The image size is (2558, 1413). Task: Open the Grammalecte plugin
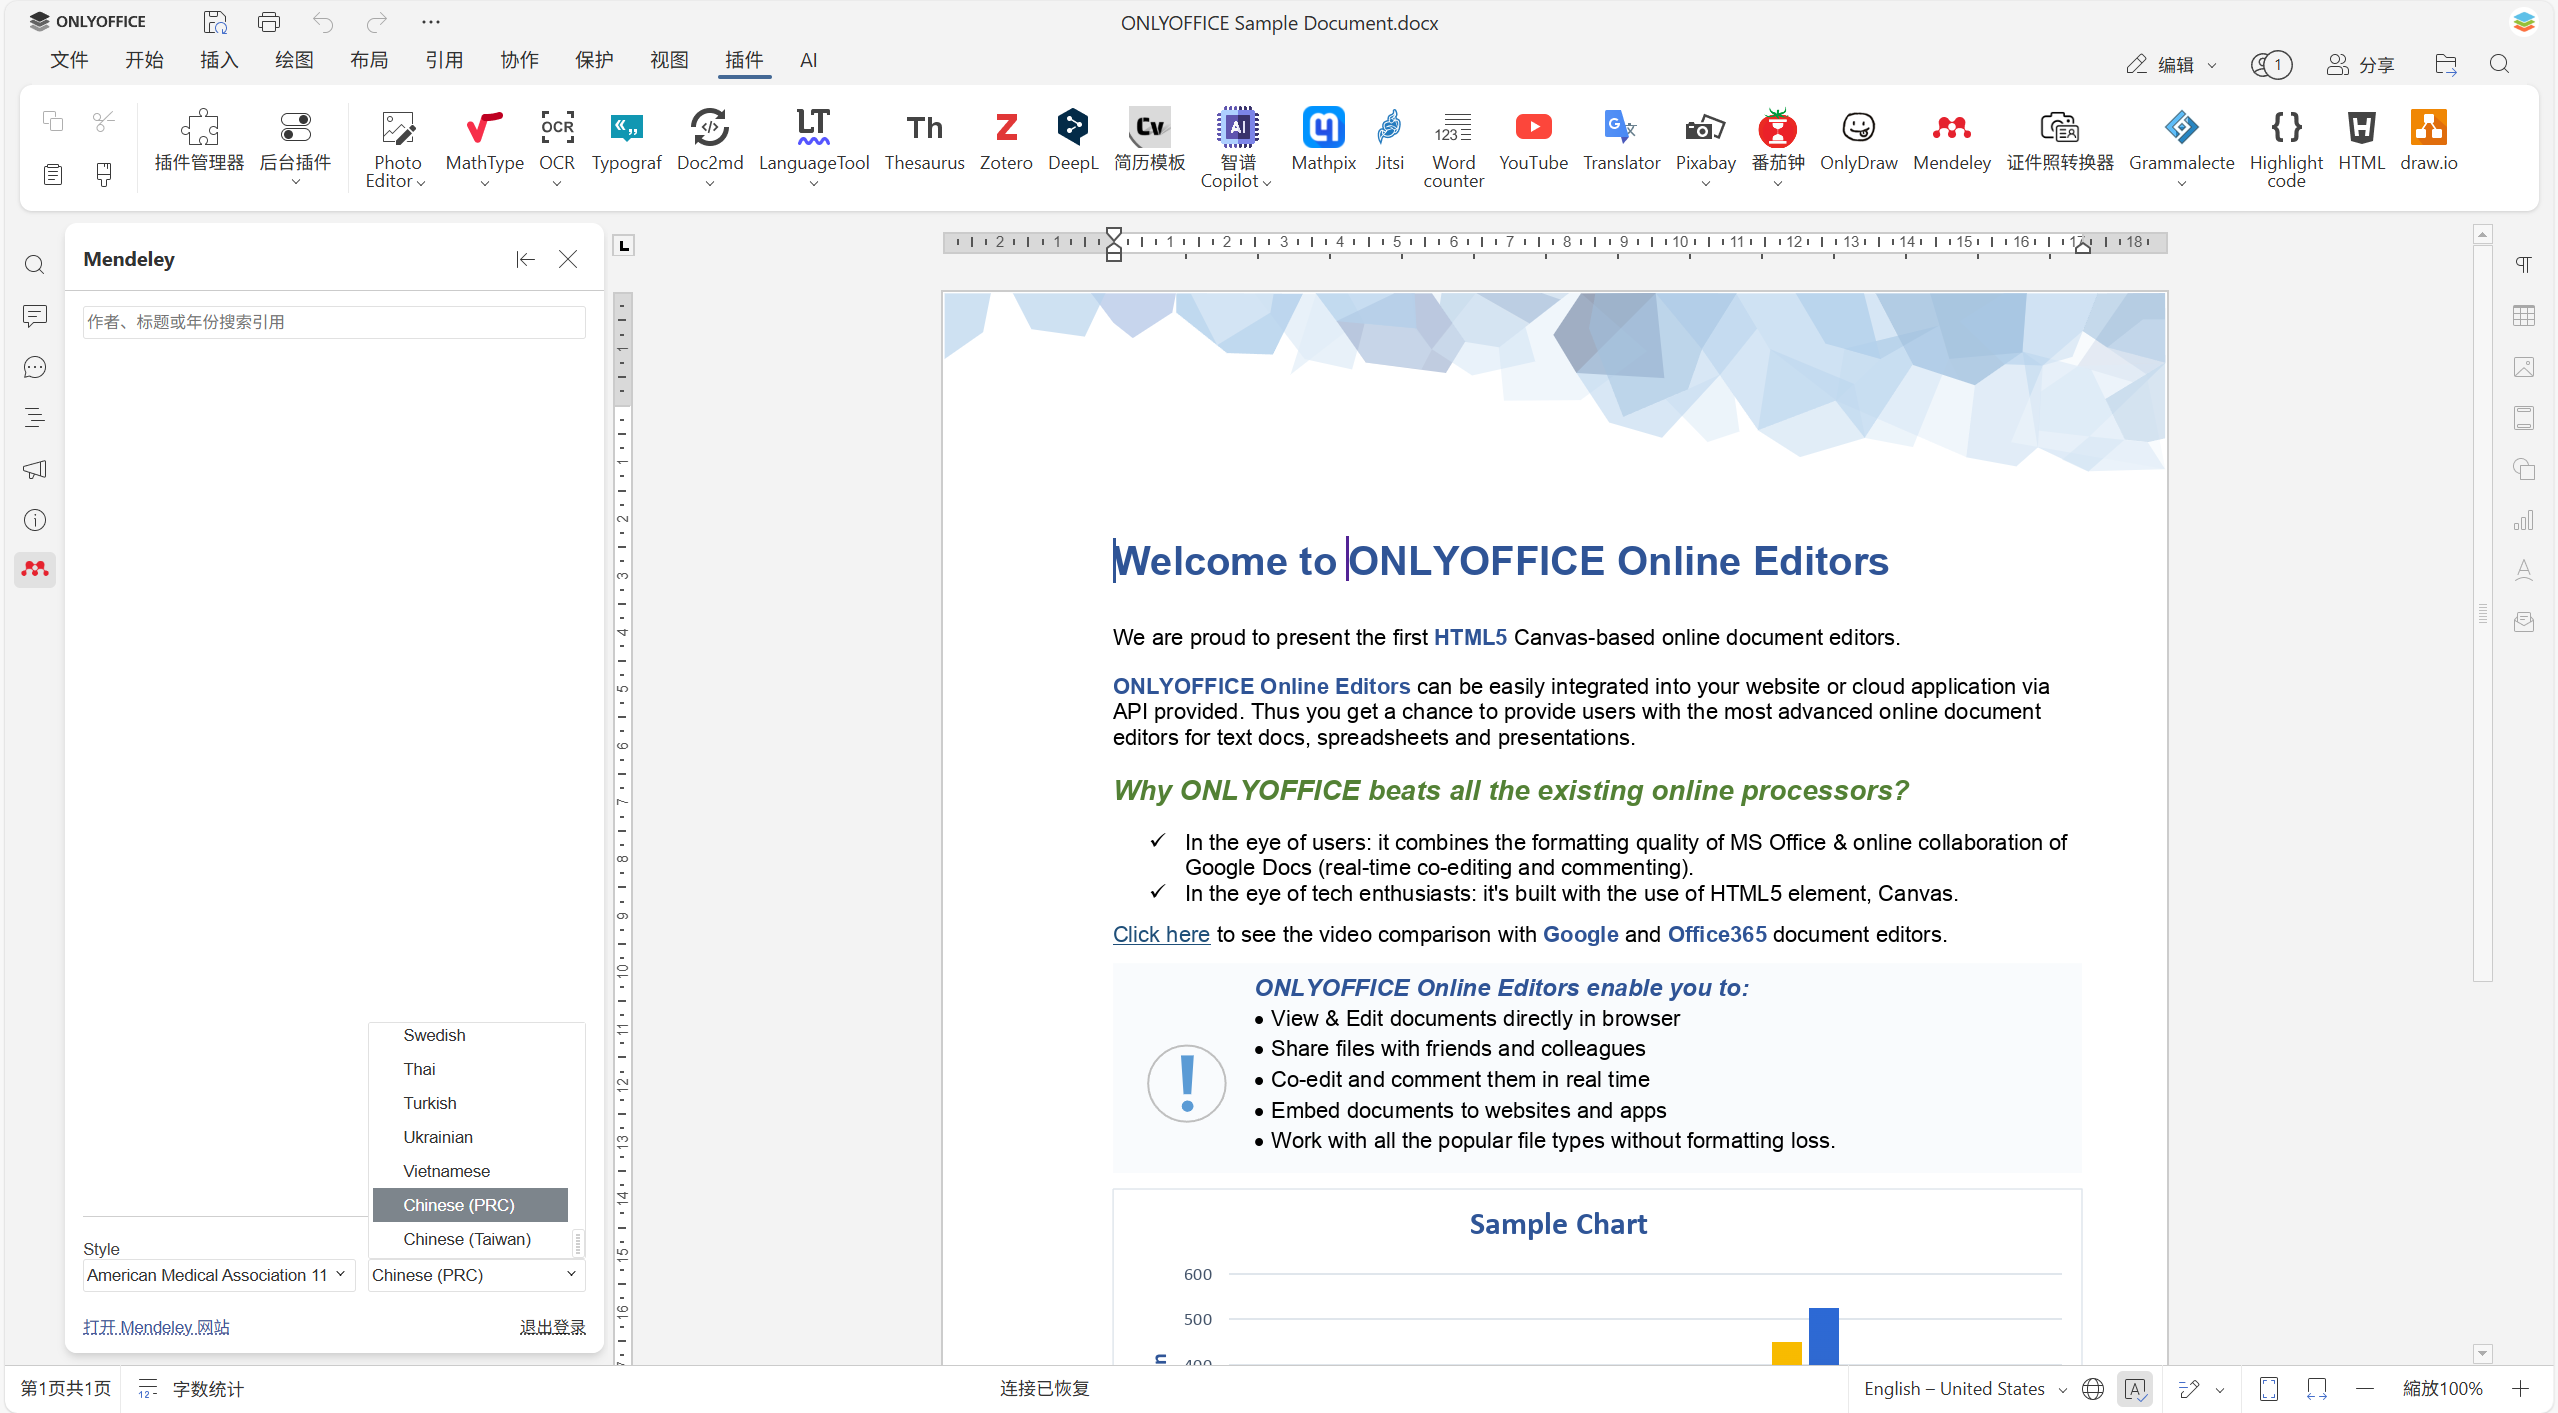pos(2181,148)
